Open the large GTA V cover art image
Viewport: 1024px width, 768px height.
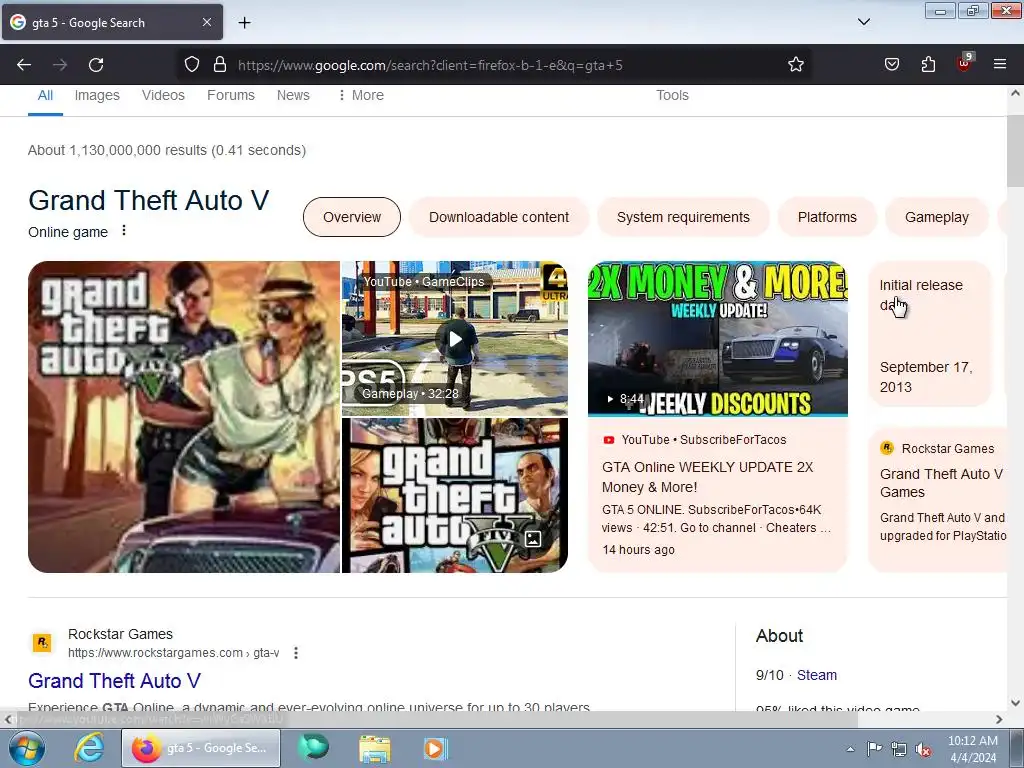coord(184,417)
